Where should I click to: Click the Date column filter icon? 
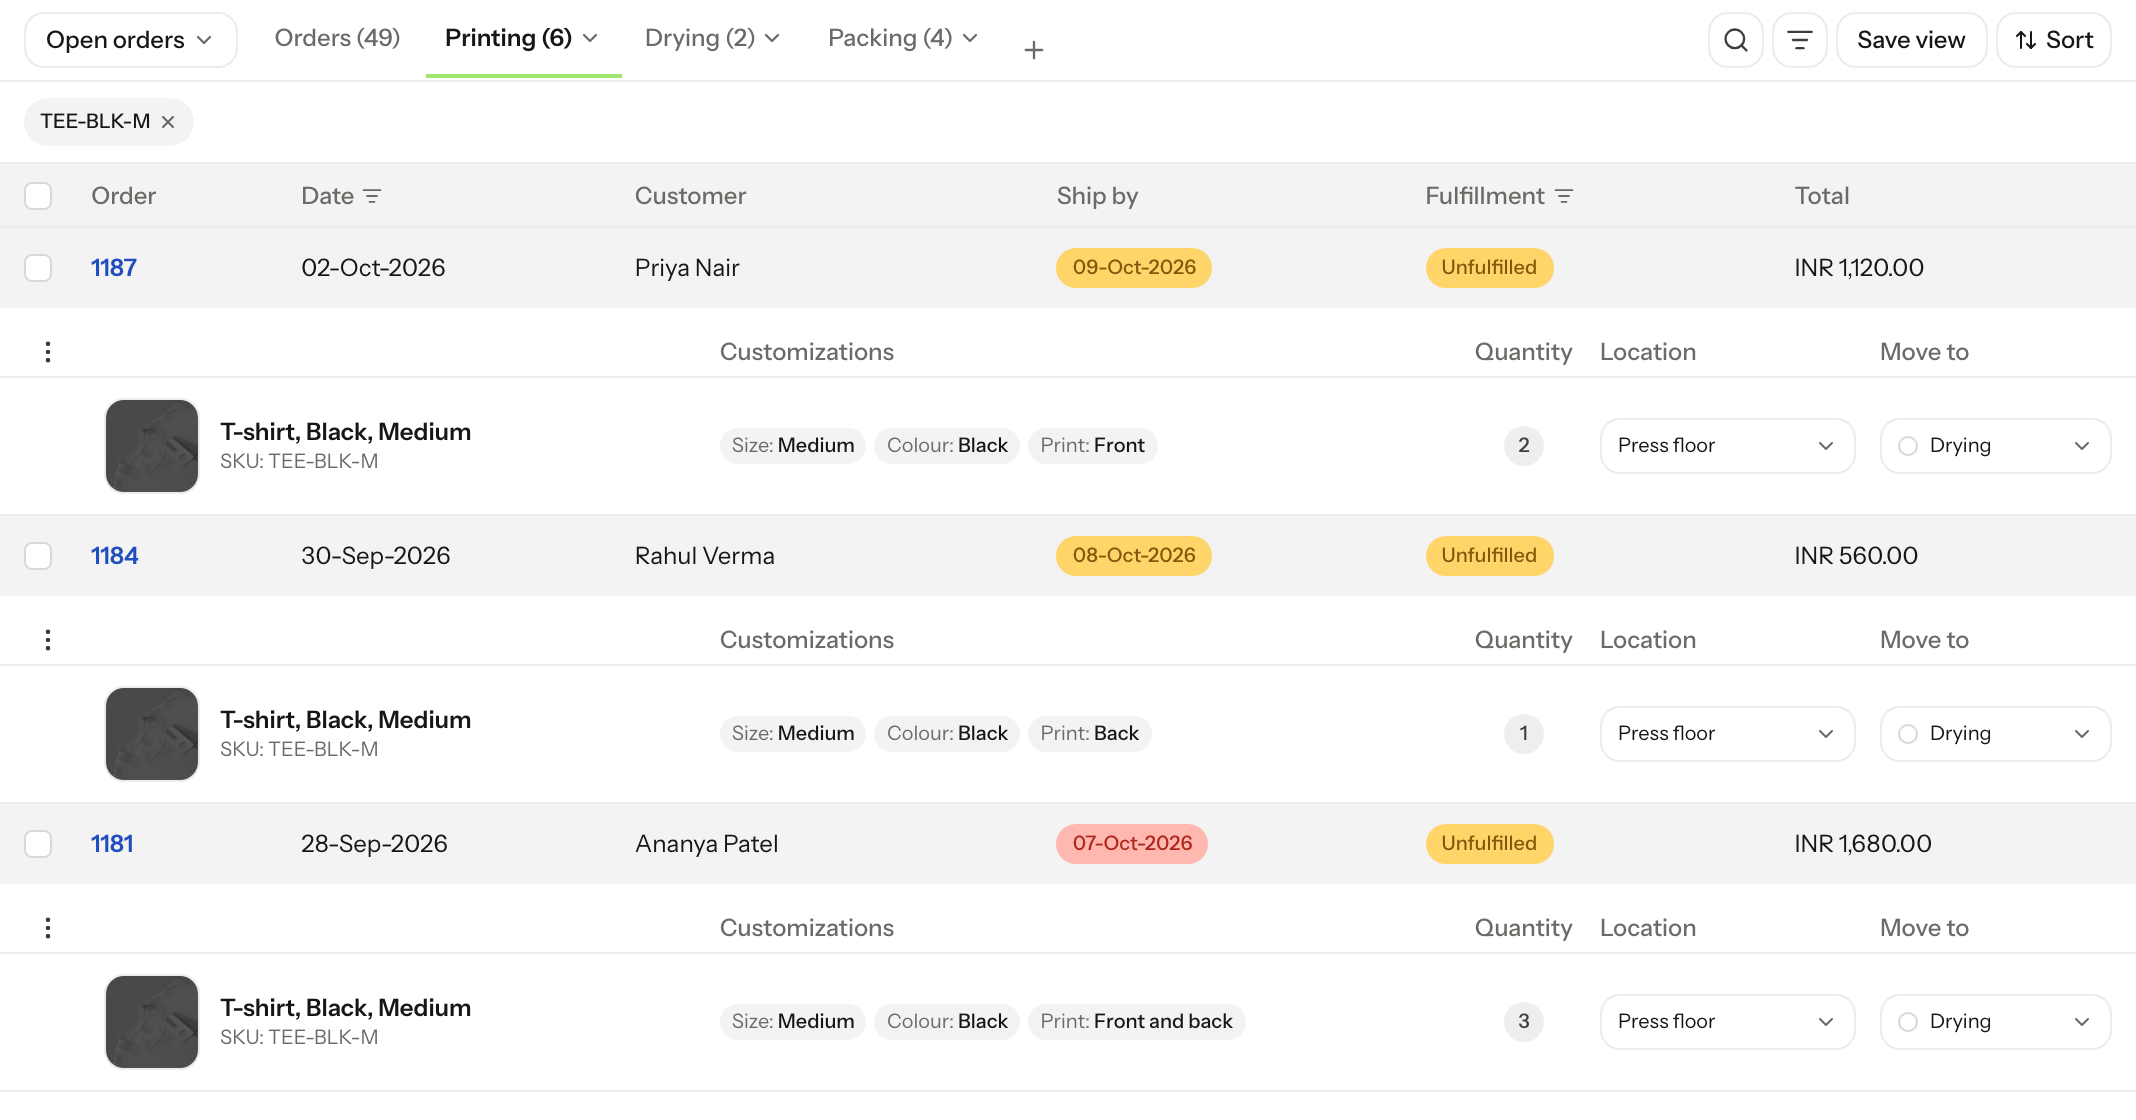[372, 196]
